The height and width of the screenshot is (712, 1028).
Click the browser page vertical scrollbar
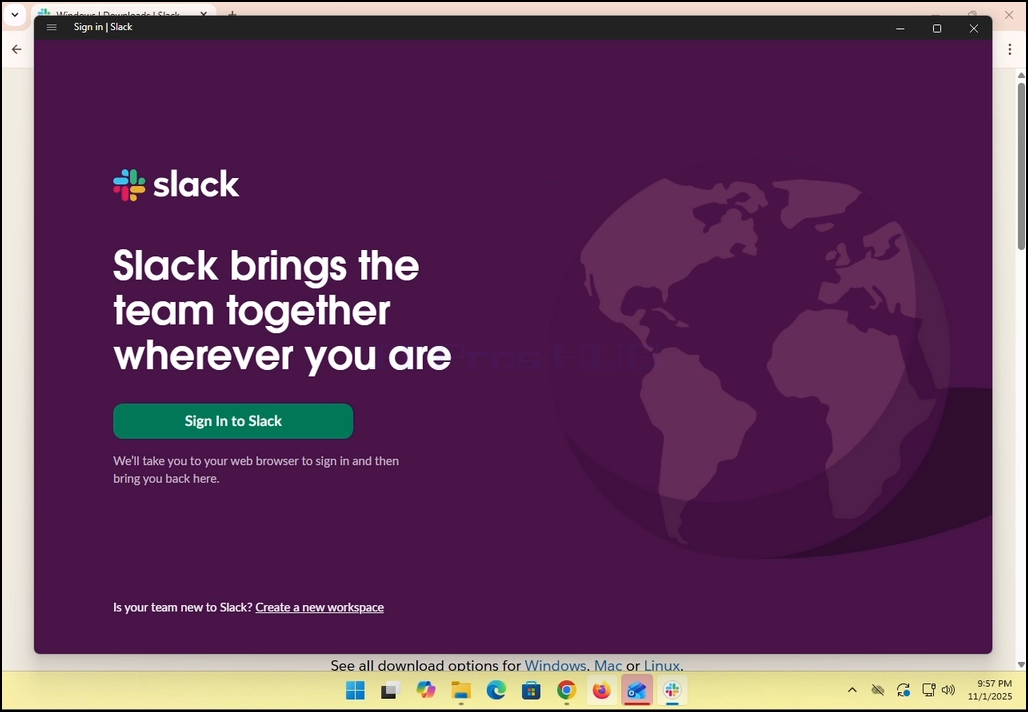pos(1021,166)
